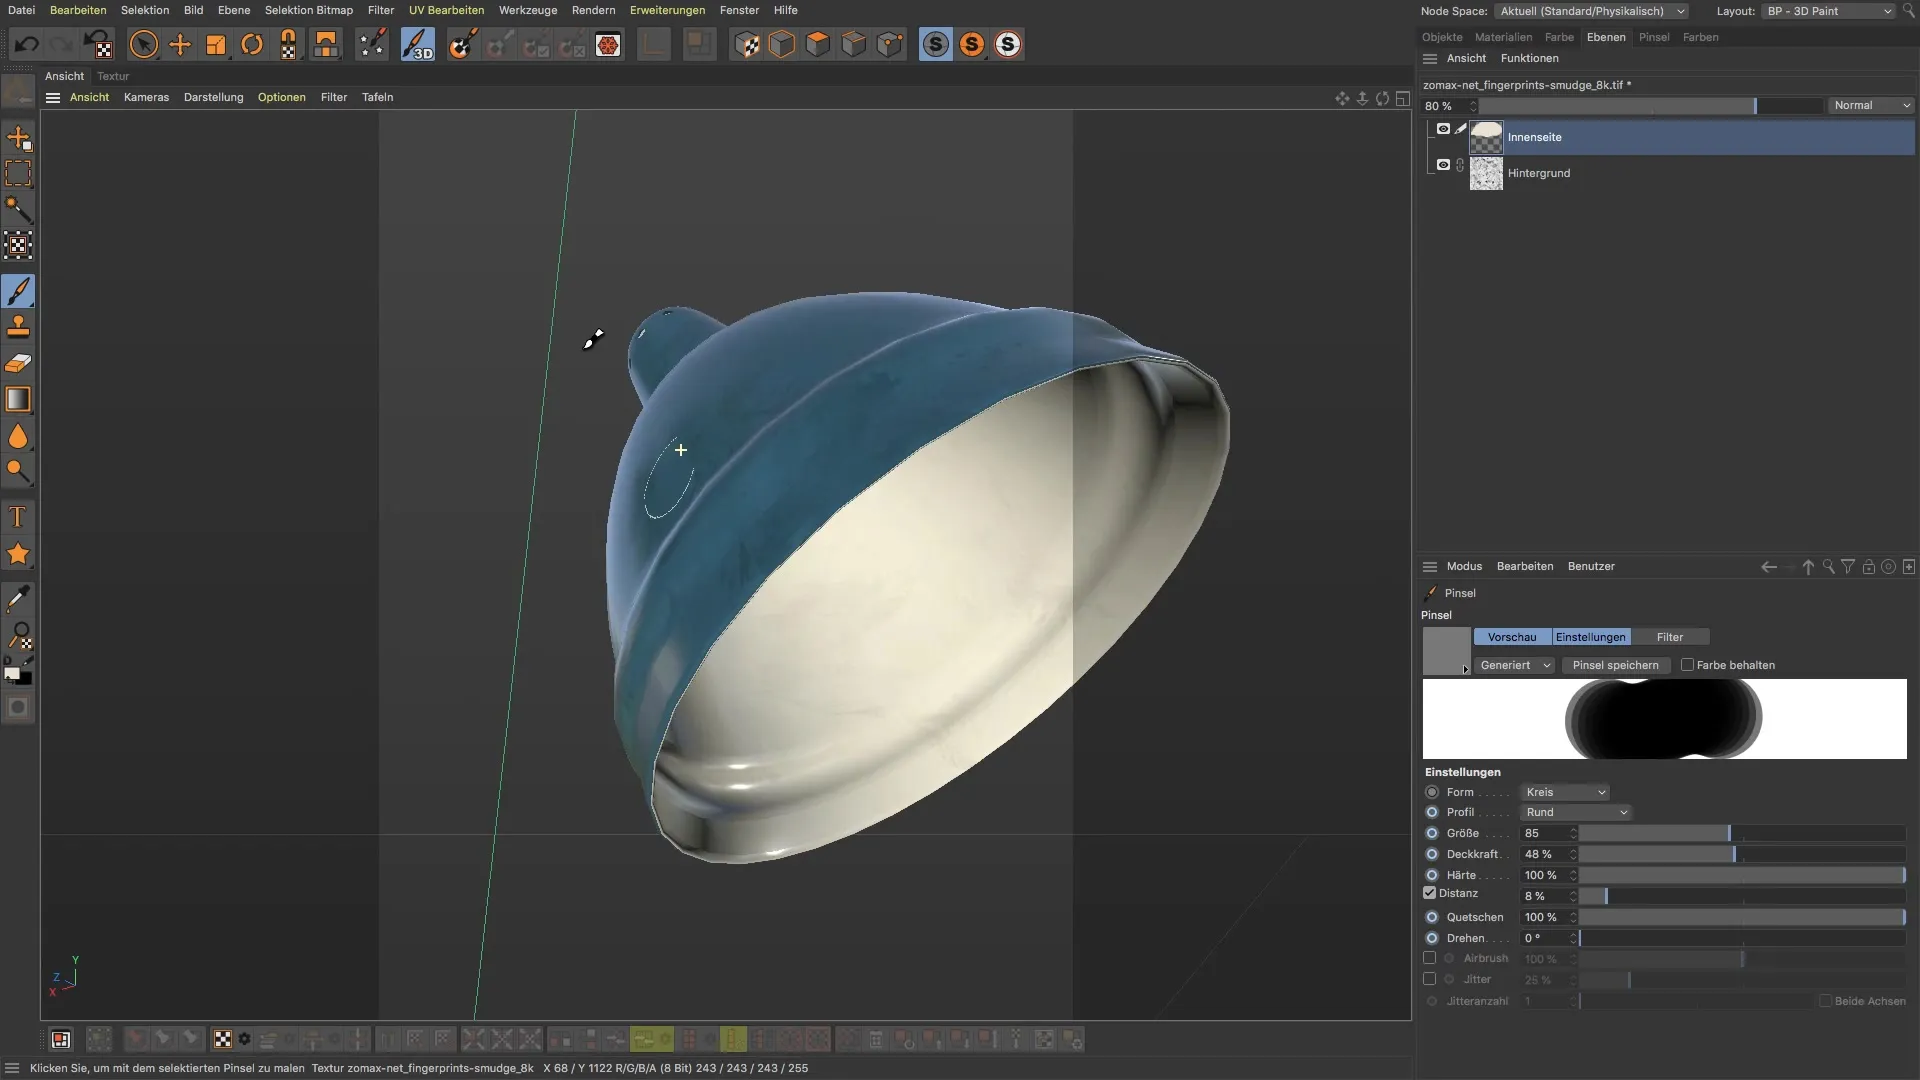1920x1080 pixels.
Task: Toggle the Größe pressure radio button
Action: tap(1432, 833)
